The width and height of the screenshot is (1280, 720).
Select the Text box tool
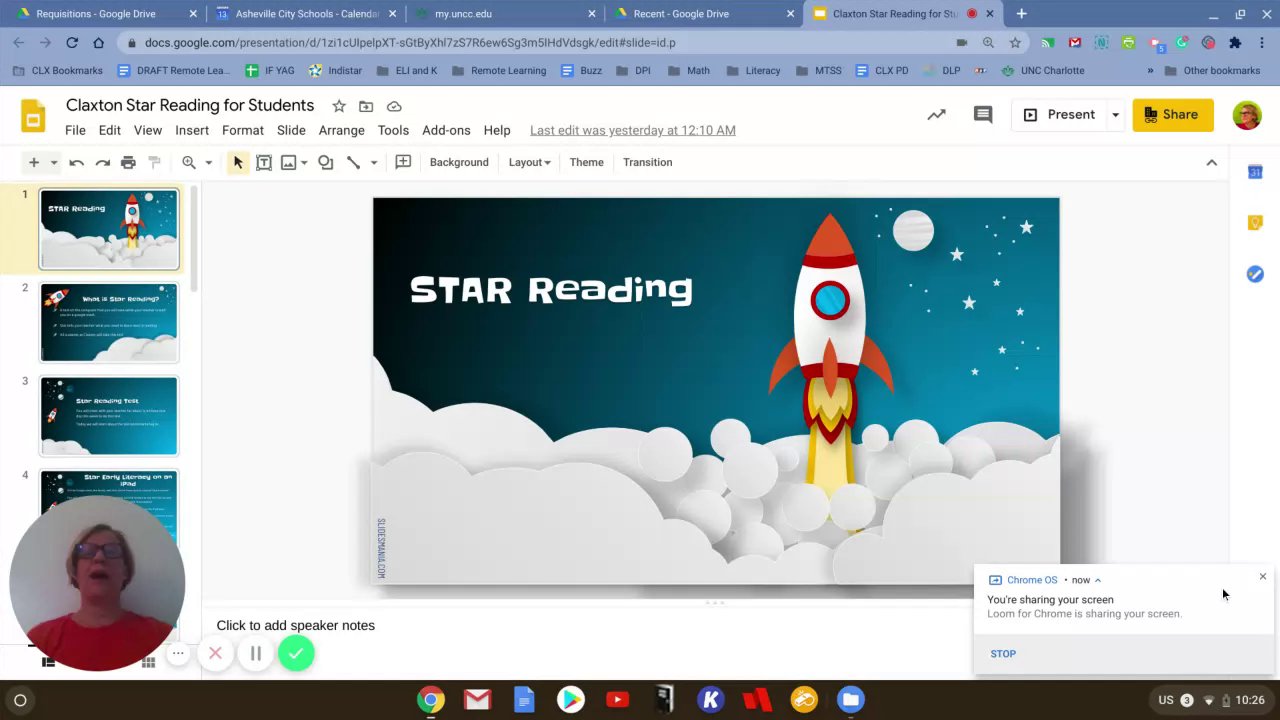pyautogui.click(x=264, y=162)
